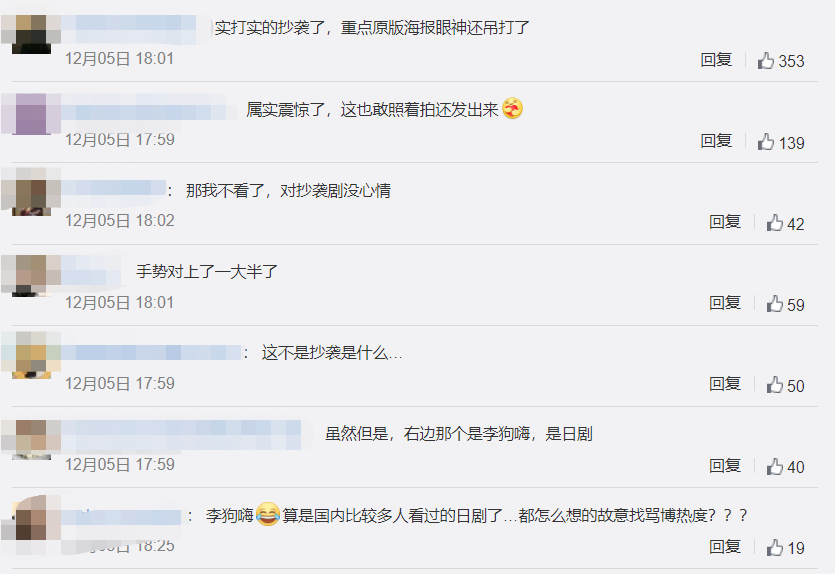This screenshot has height=574, width=835.
Task: Reply to the comment with 59 likes
Action: click(x=725, y=303)
